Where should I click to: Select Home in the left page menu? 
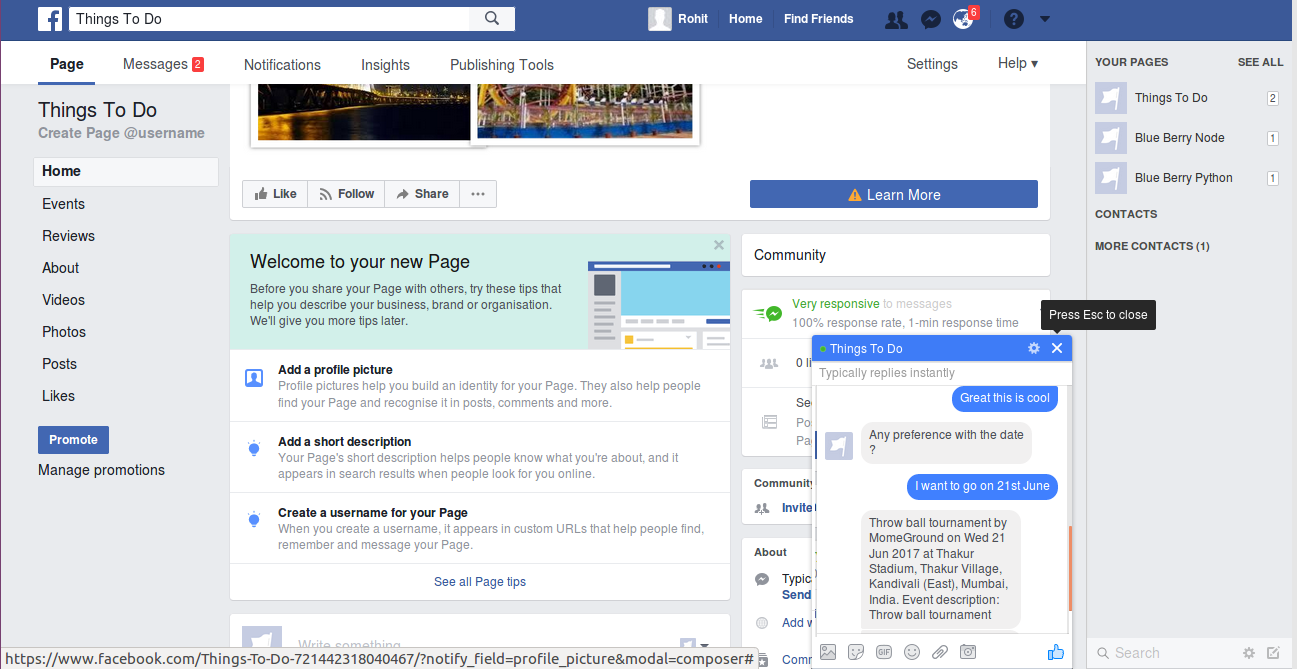[x=126, y=171]
